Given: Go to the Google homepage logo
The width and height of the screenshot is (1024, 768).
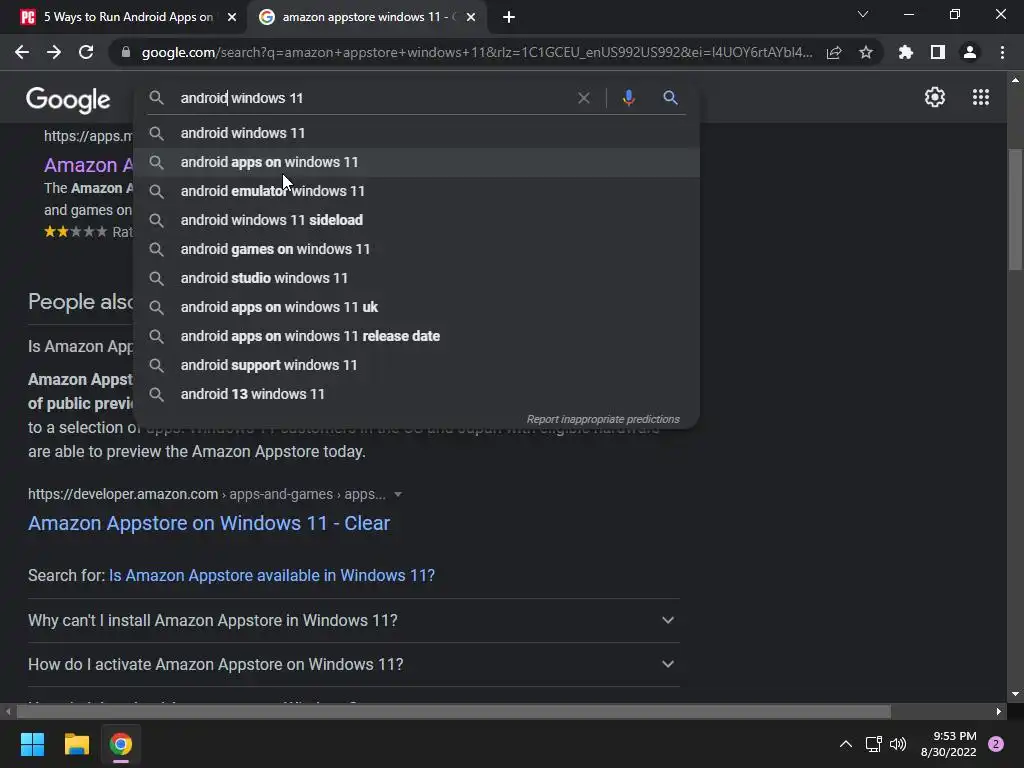Looking at the screenshot, I should (x=68, y=100).
